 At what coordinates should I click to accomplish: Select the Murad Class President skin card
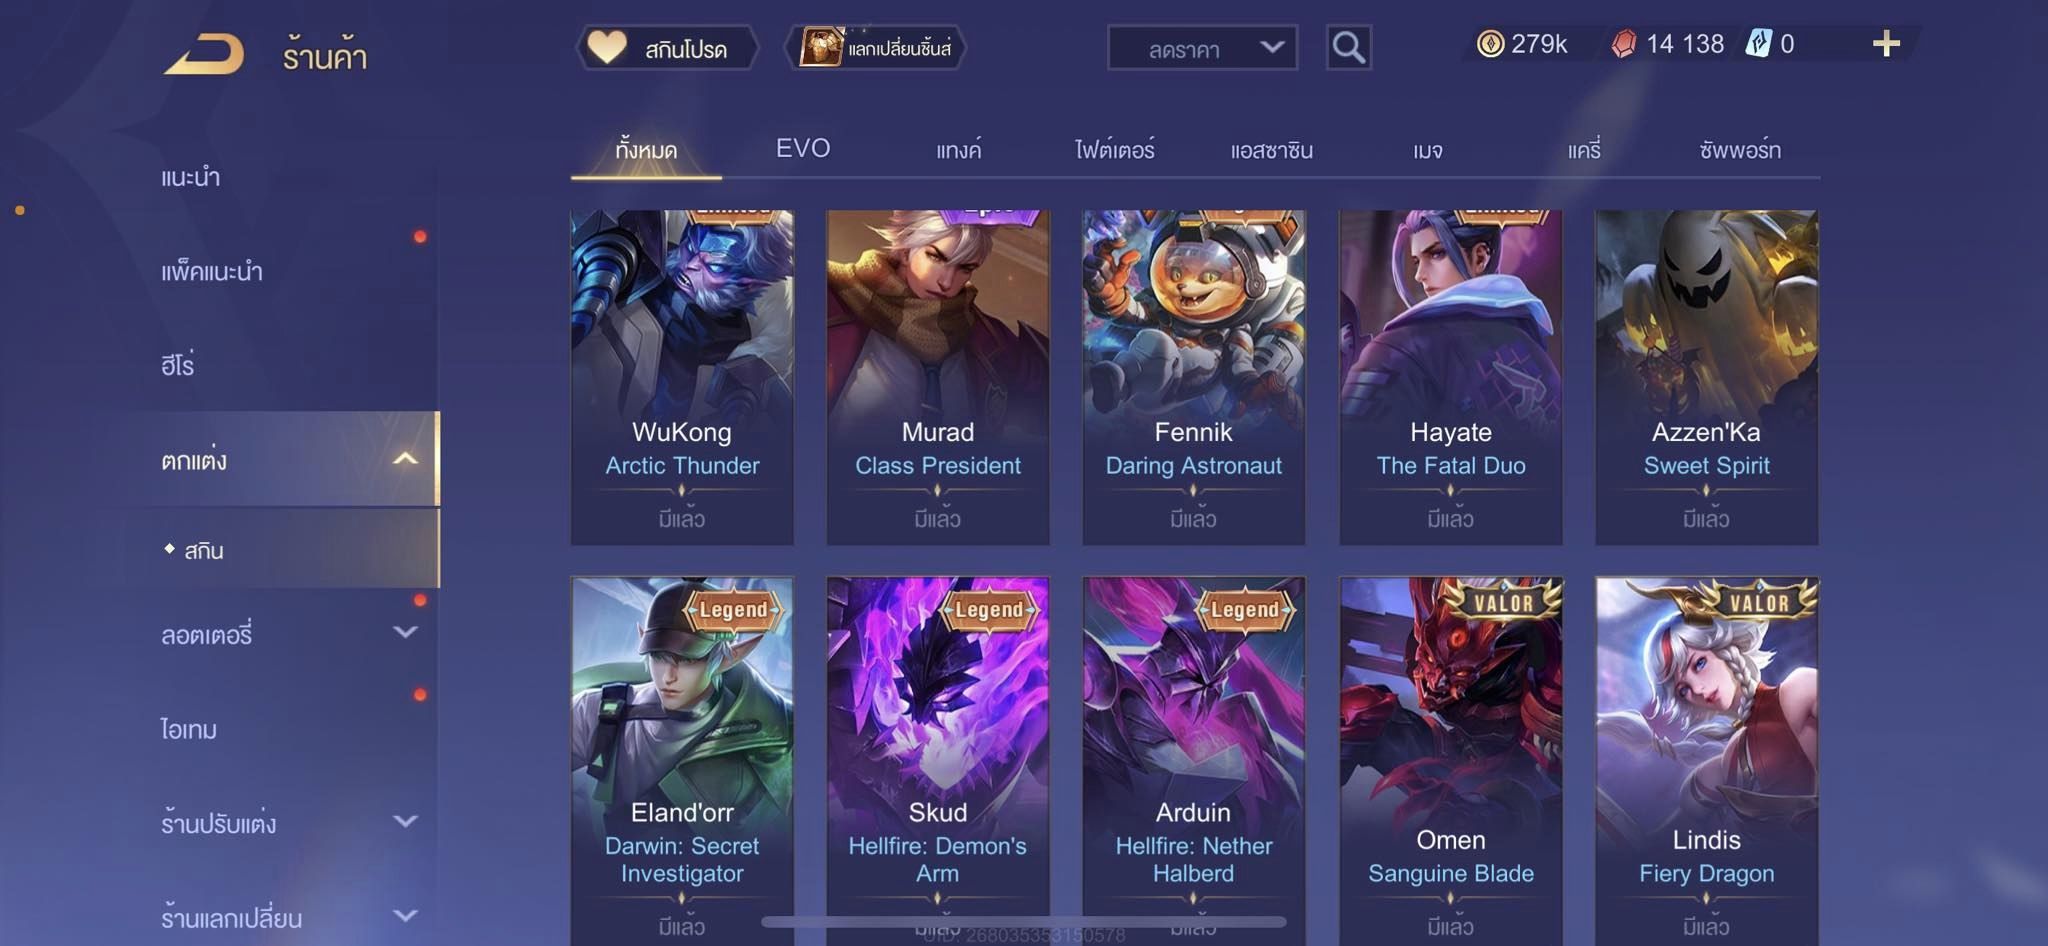pos(938,377)
